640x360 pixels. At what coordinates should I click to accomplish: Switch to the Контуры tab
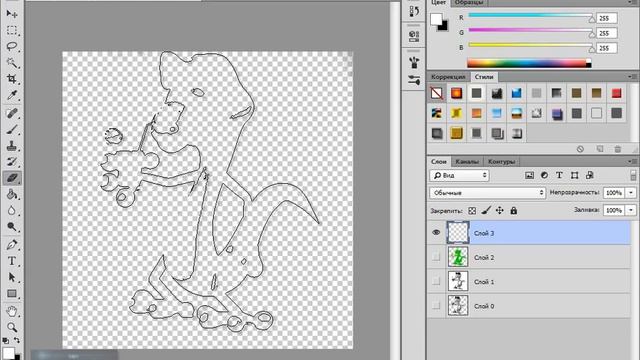pyautogui.click(x=502, y=162)
